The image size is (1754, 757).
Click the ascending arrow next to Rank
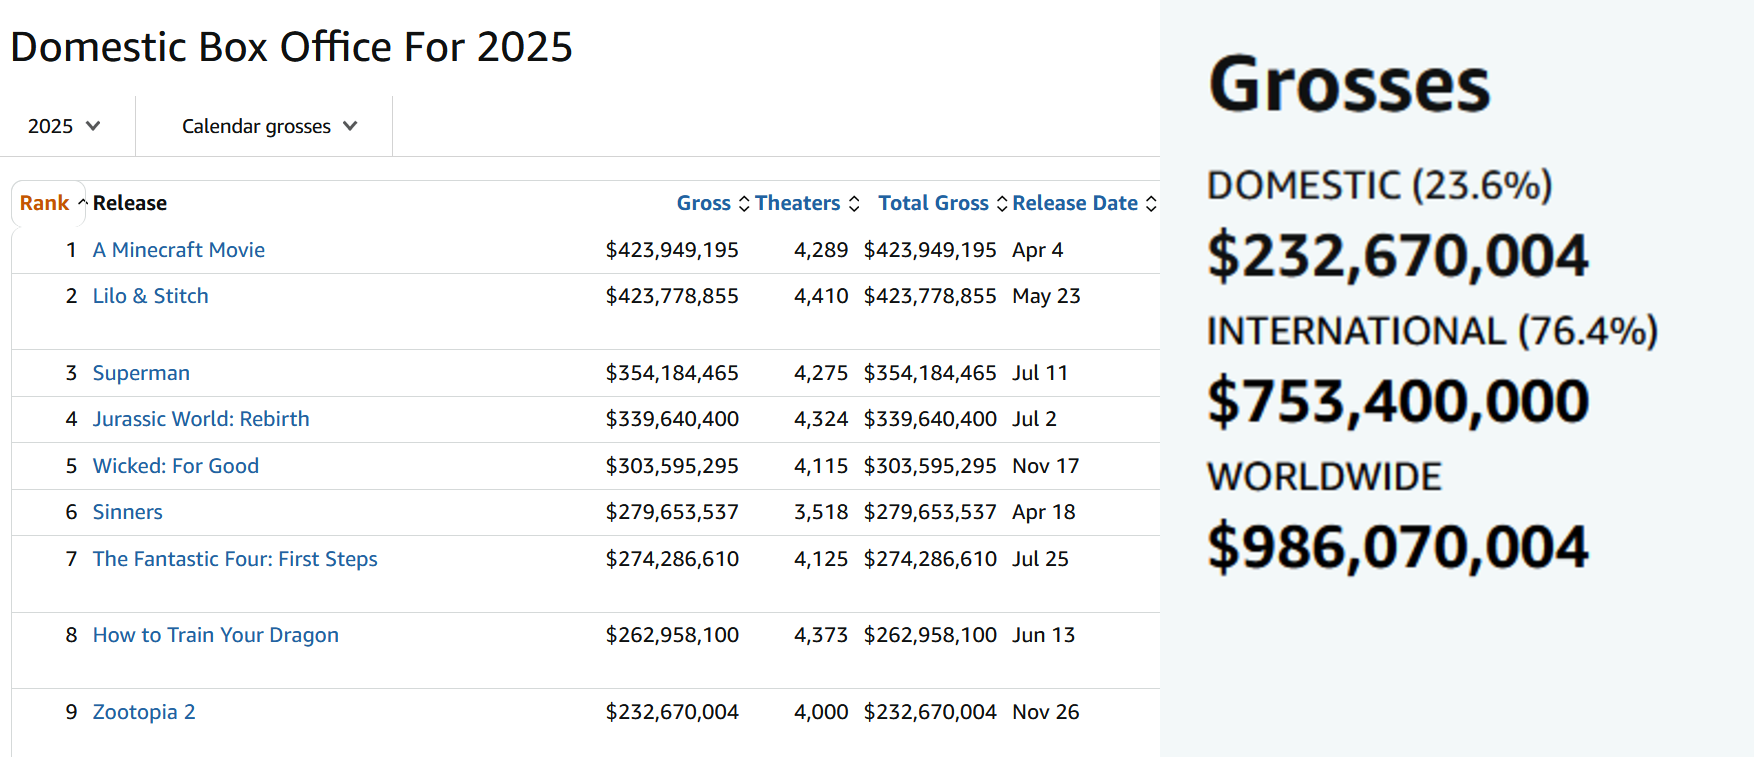(83, 203)
